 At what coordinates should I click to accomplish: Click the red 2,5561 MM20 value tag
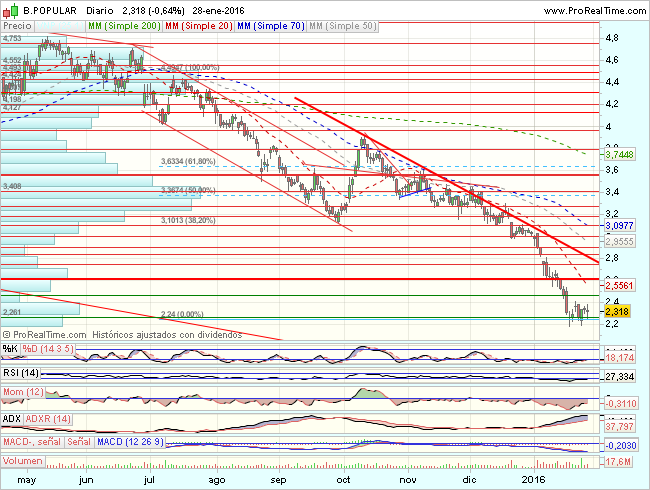(619, 285)
